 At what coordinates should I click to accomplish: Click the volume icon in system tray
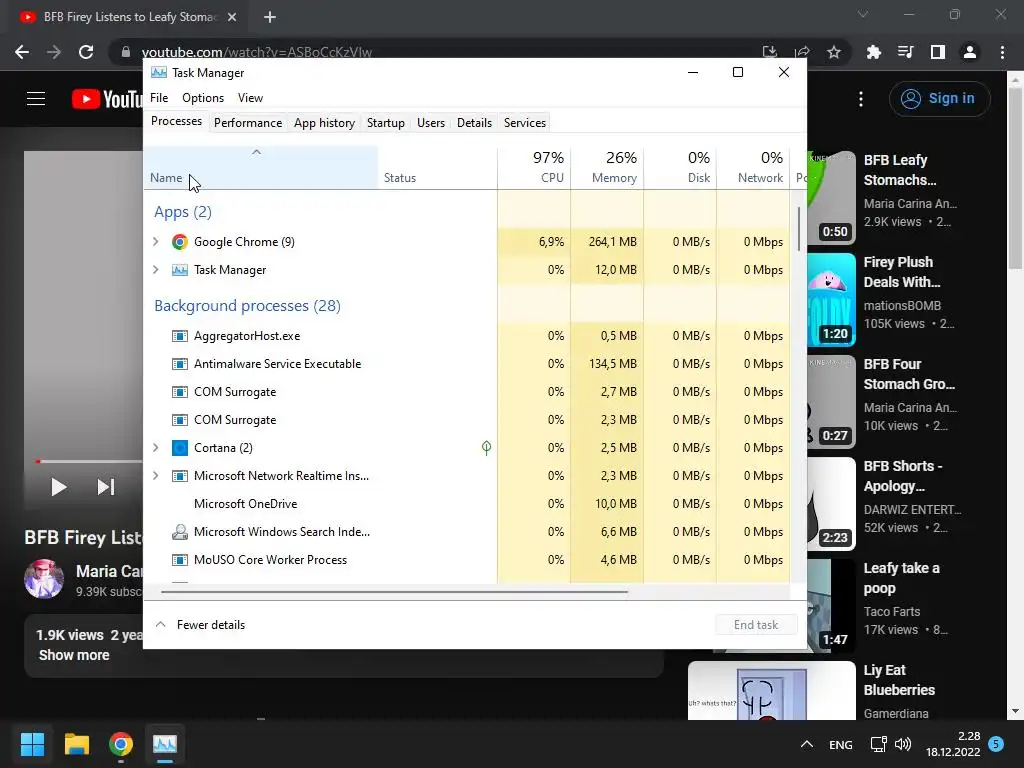point(903,744)
